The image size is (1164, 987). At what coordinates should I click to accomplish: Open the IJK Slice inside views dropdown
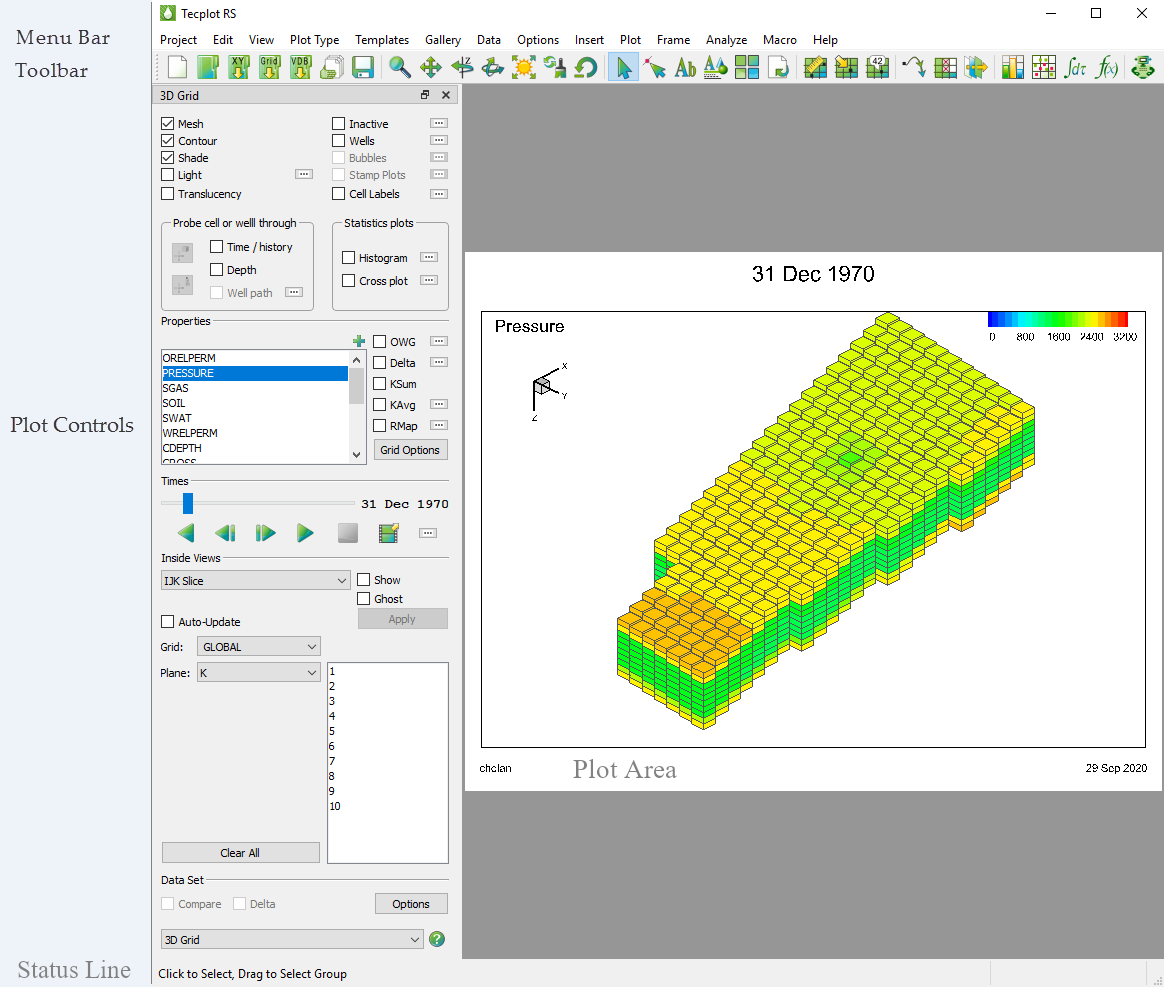coord(255,581)
